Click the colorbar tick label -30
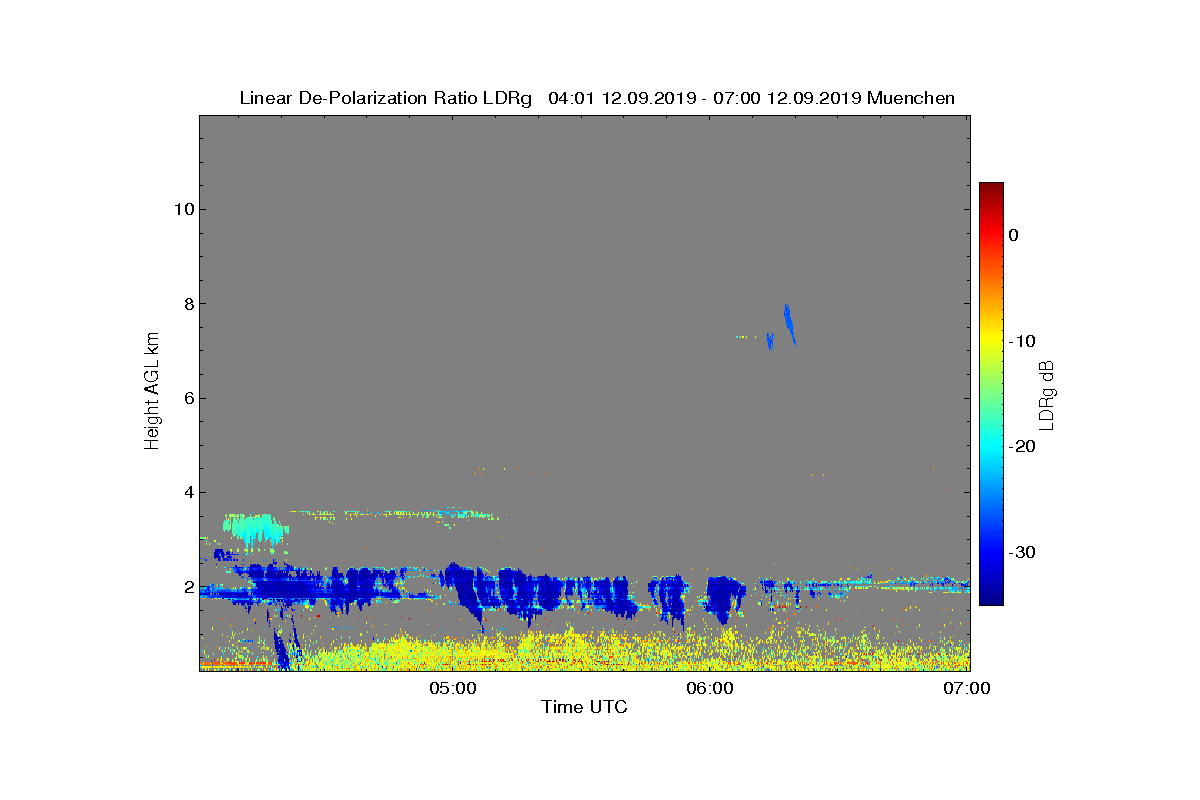This screenshot has width=1200, height=800. 1021,553
